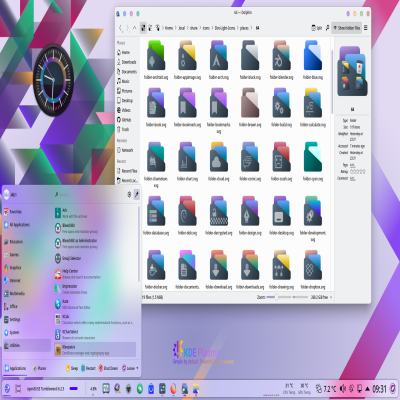This screenshot has width=400, height=400.
Task: Go up one folder level in Dolphin
Action: [135, 28]
